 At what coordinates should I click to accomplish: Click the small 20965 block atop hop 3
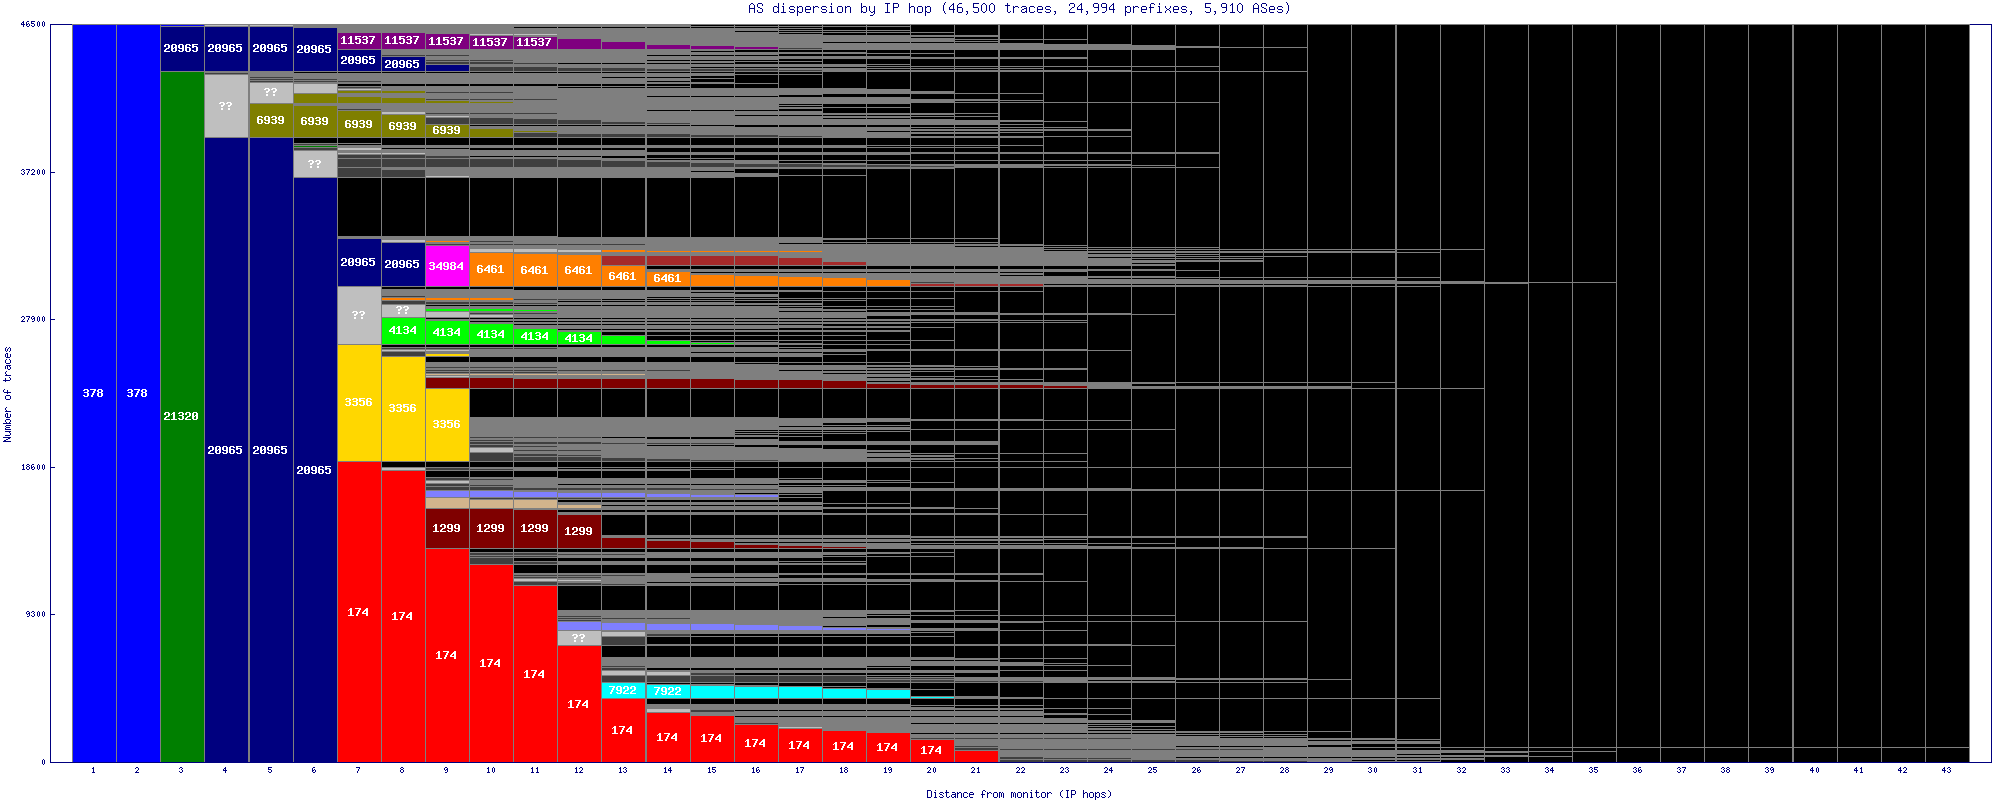(x=182, y=48)
